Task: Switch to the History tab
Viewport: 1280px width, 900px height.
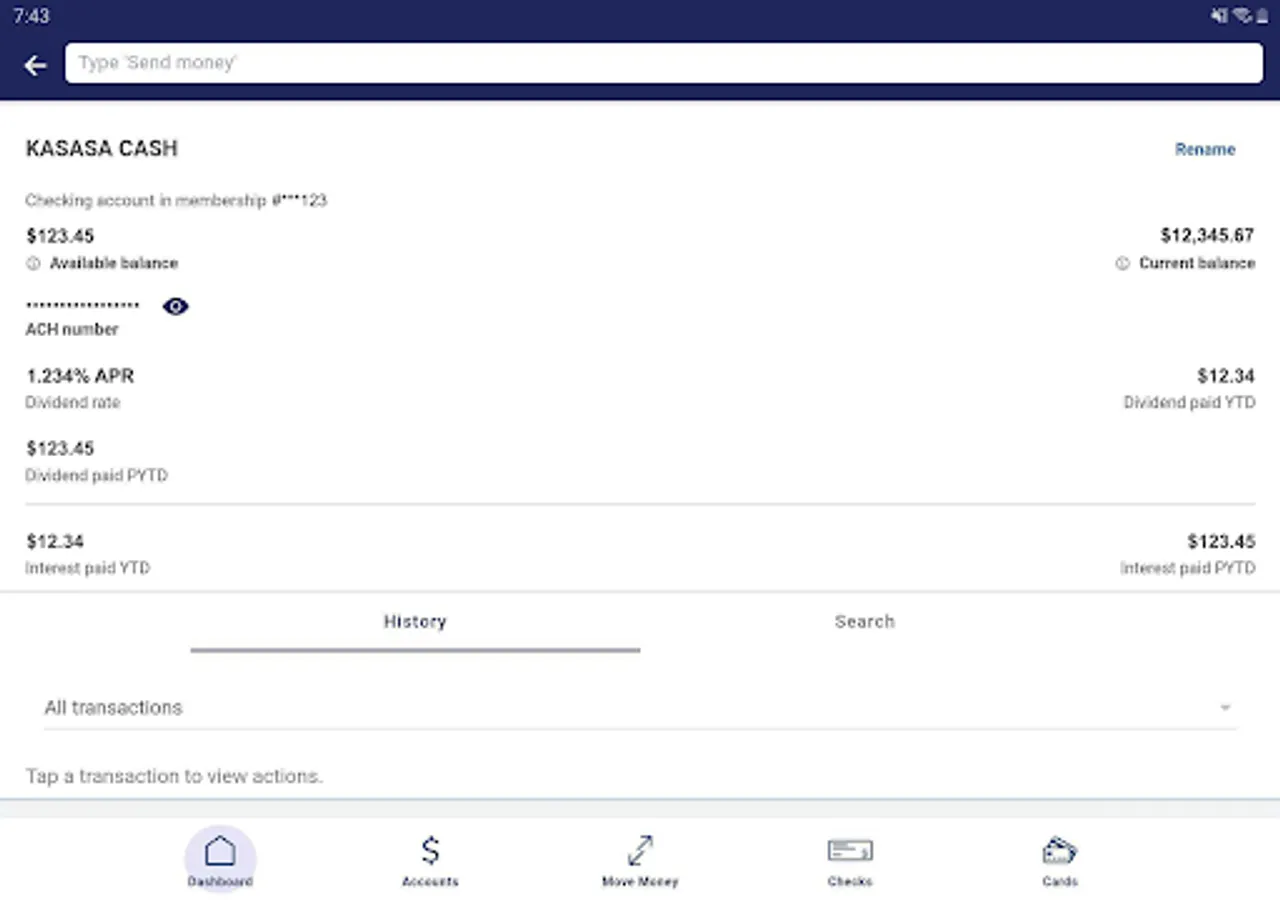Action: (x=415, y=622)
